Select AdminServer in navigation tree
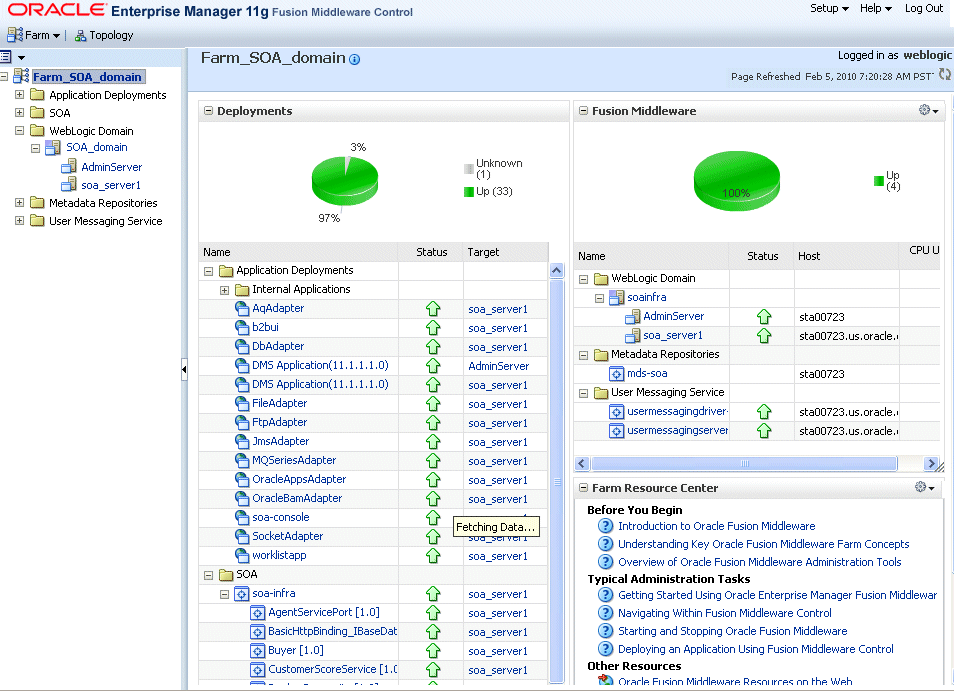The width and height of the screenshot is (954, 691). (111, 167)
